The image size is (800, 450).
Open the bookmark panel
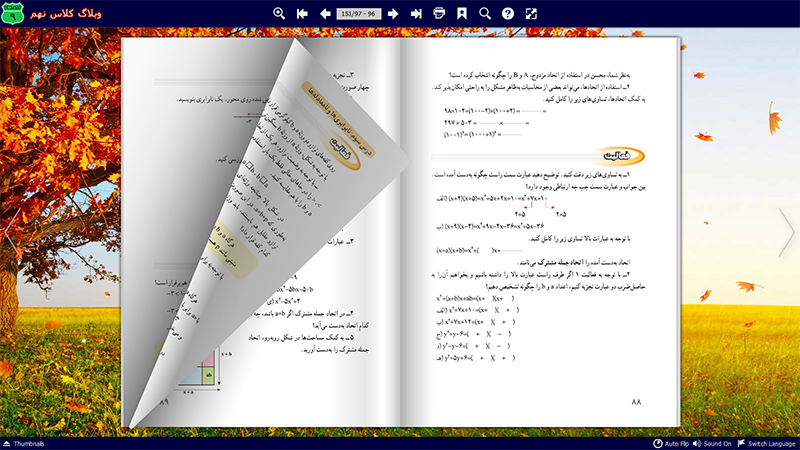(462, 14)
